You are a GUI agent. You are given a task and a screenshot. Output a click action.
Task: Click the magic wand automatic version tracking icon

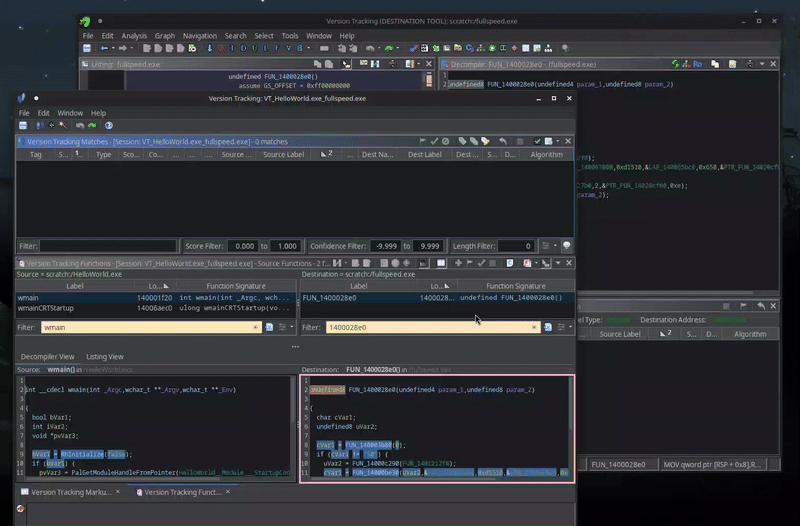click(x=63, y=126)
